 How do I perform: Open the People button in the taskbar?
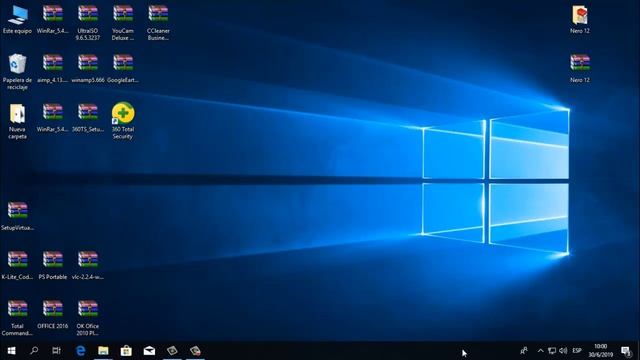point(524,351)
